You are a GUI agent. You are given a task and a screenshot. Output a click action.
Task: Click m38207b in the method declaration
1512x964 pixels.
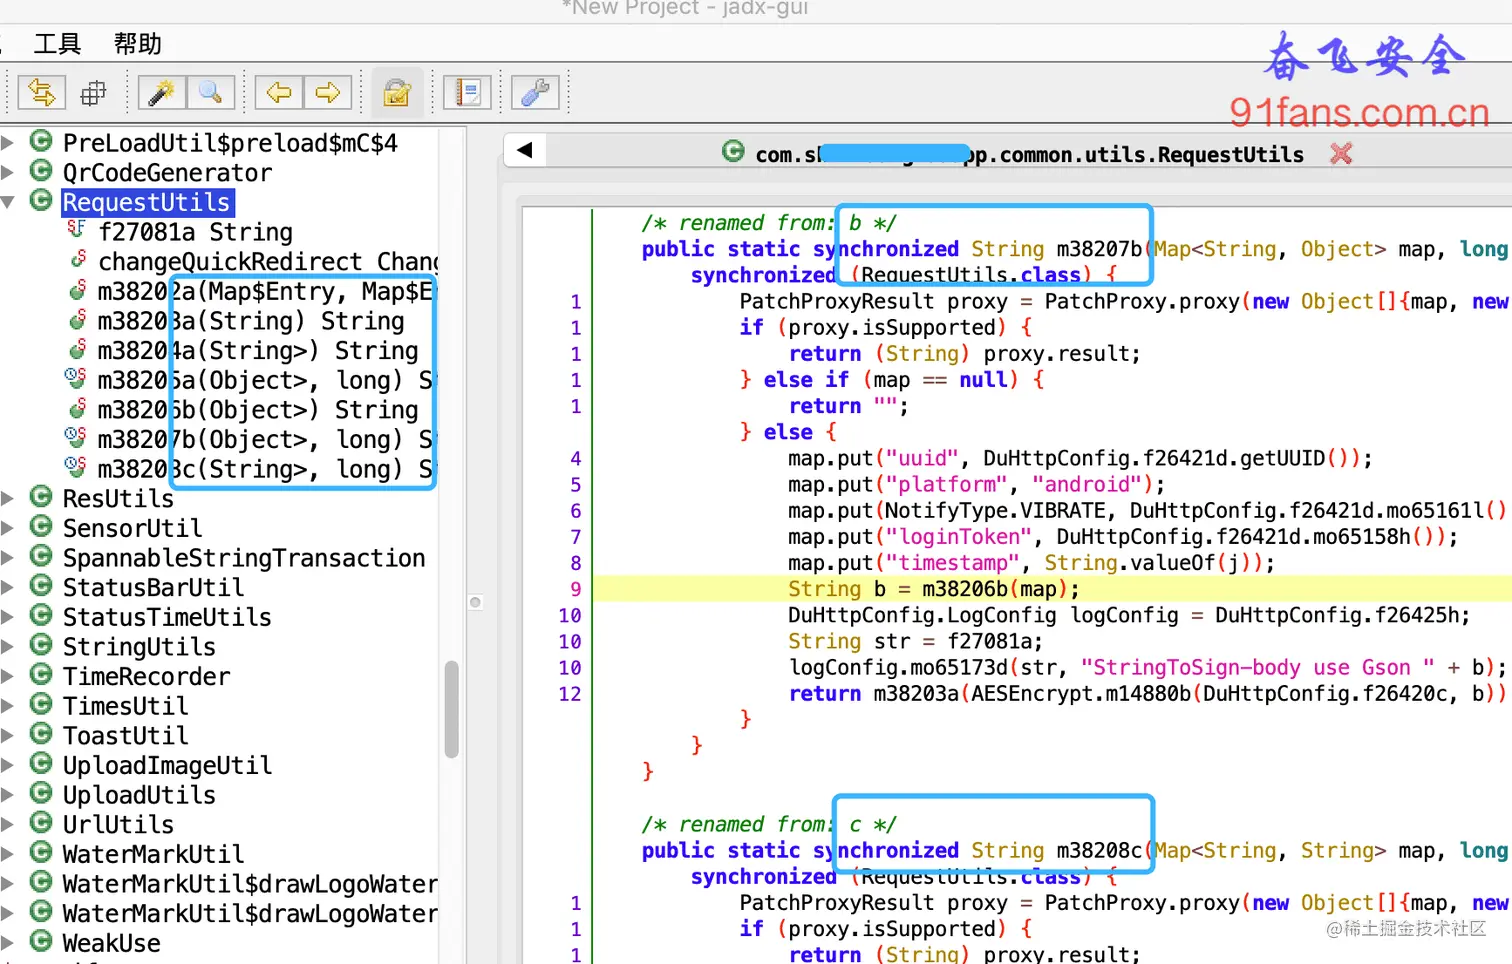pos(1099,249)
